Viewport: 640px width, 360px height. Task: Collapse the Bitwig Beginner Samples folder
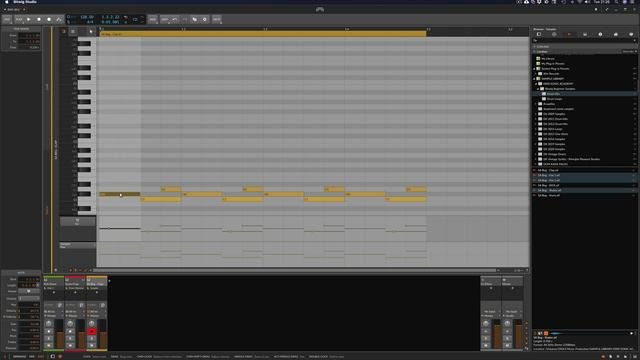(538, 89)
